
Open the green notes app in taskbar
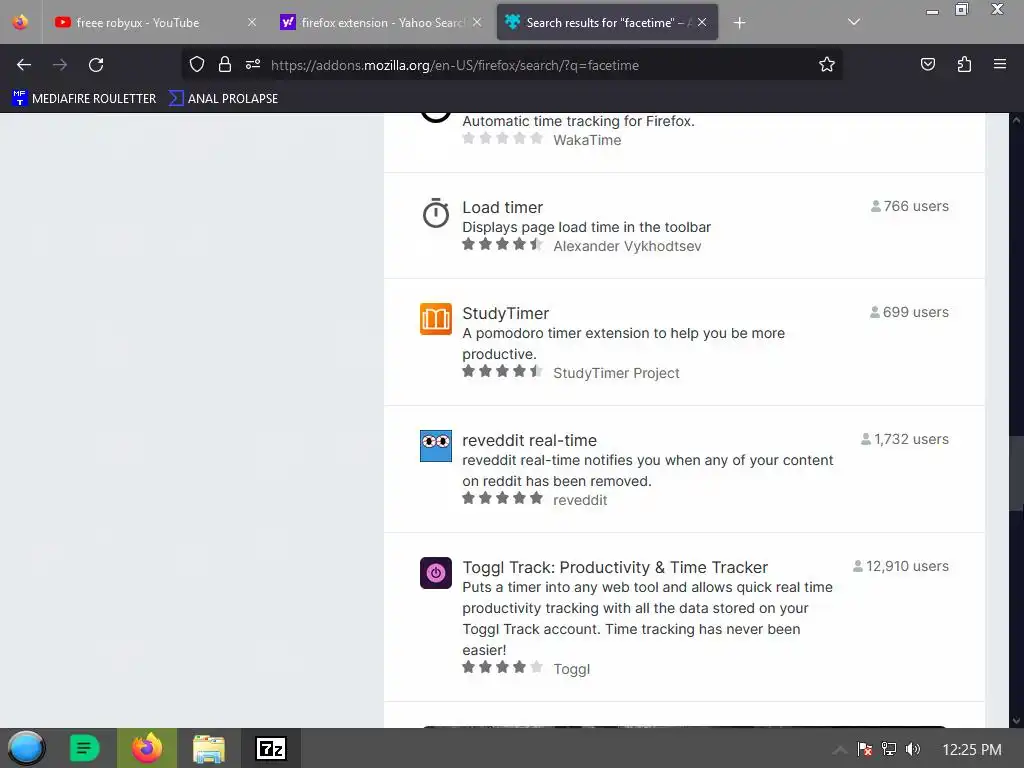(84, 748)
